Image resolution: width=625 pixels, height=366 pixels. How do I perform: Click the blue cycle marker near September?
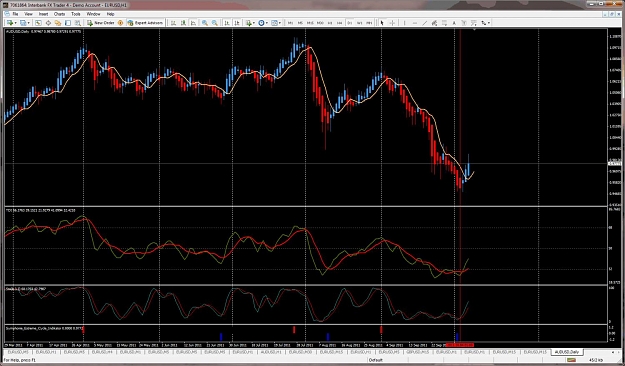click(x=457, y=336)
